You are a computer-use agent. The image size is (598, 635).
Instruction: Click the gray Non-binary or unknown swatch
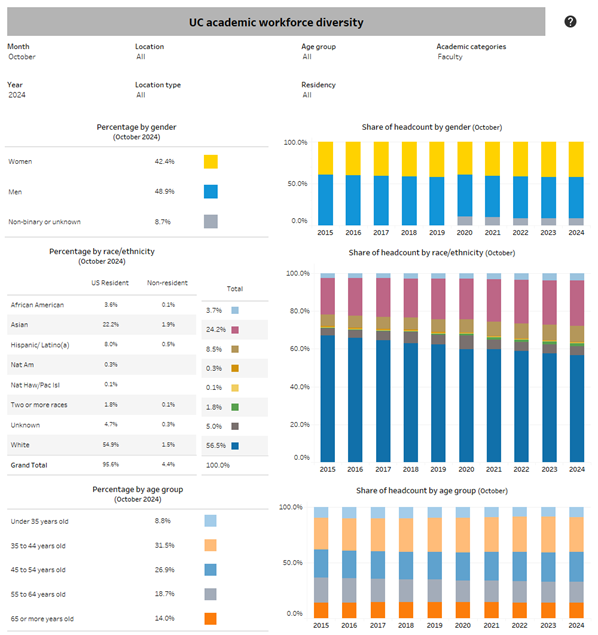(211, 222)
